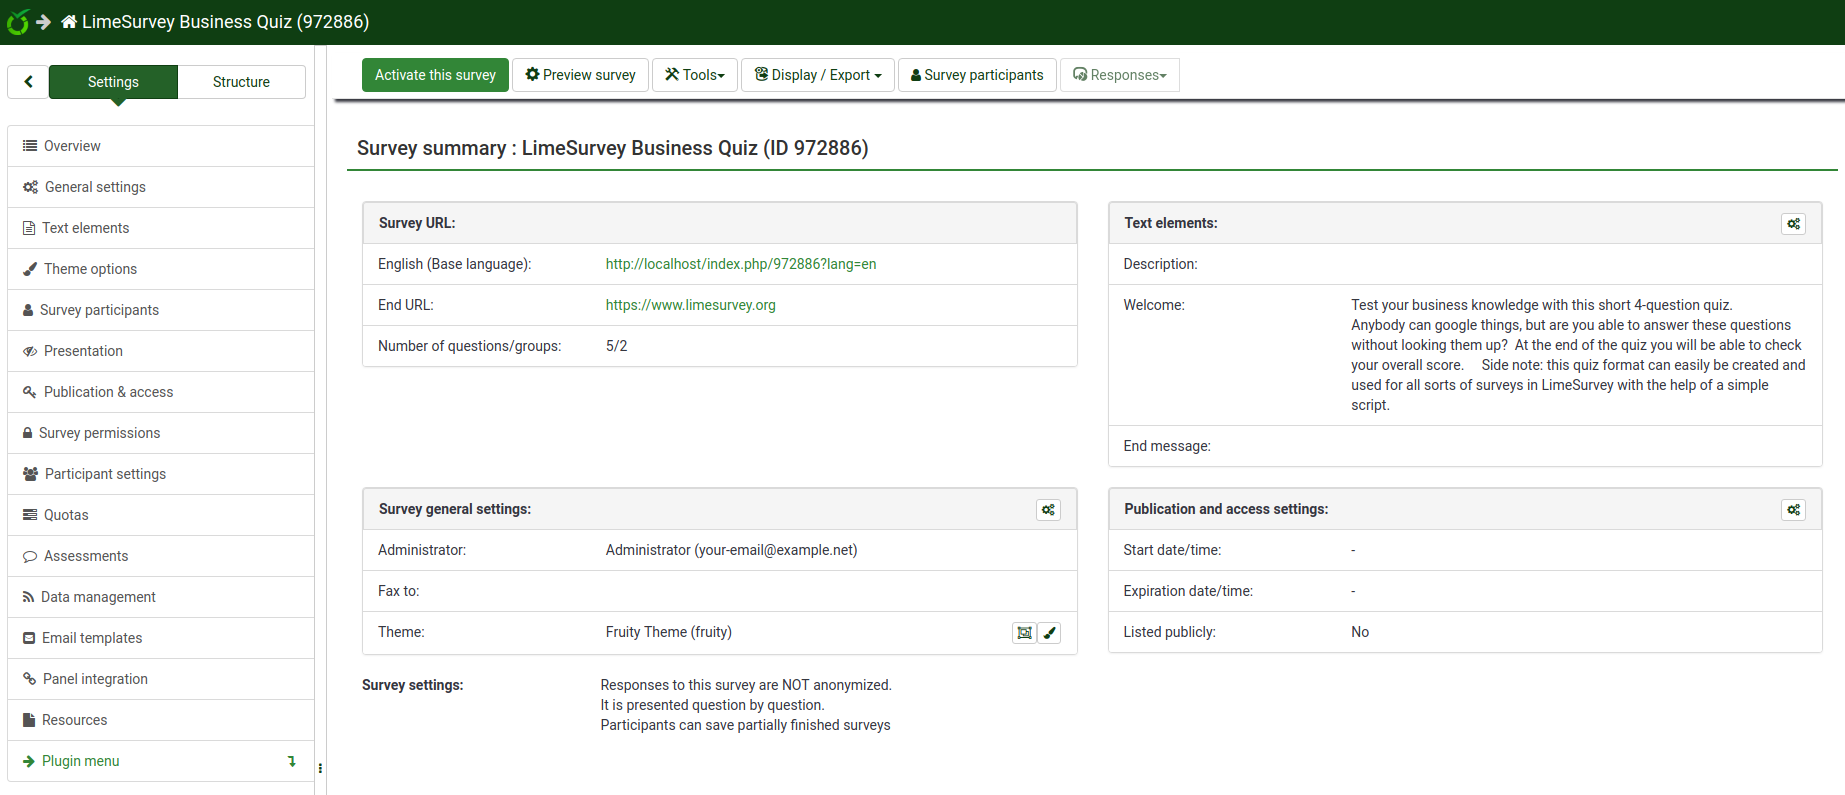Open the Display / Export dropdown

tap(818, 75)
